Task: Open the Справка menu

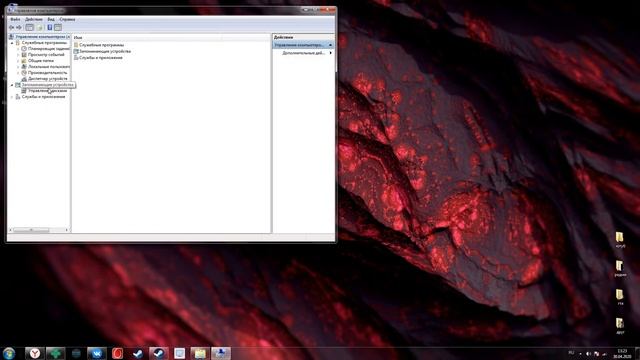Action: [67, 19]
